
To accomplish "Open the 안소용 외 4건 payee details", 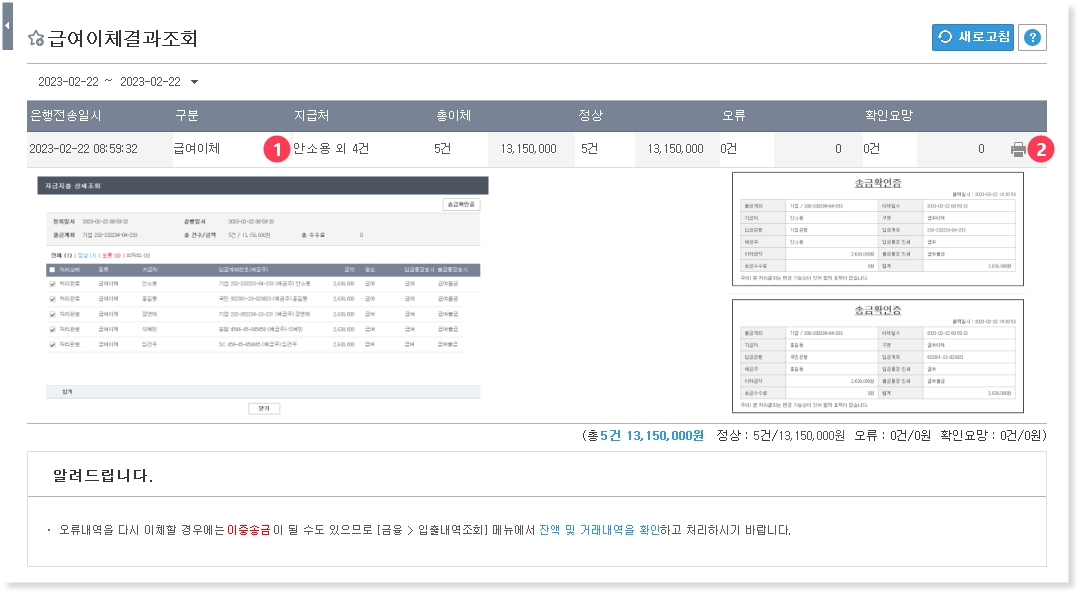I will point(331,149).
